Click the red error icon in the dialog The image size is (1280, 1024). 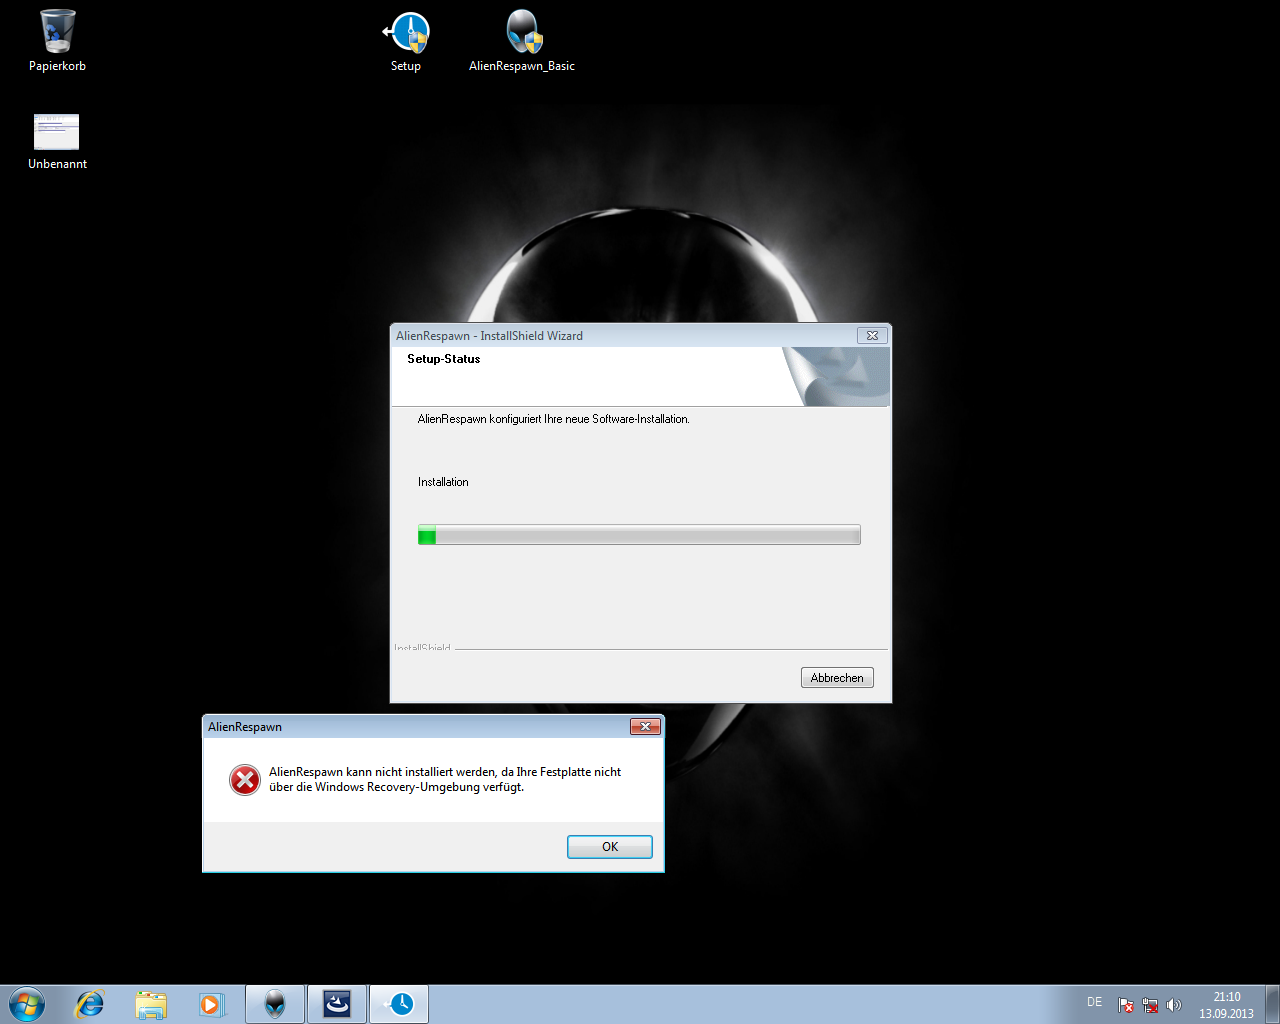click(x=245, y=780)
